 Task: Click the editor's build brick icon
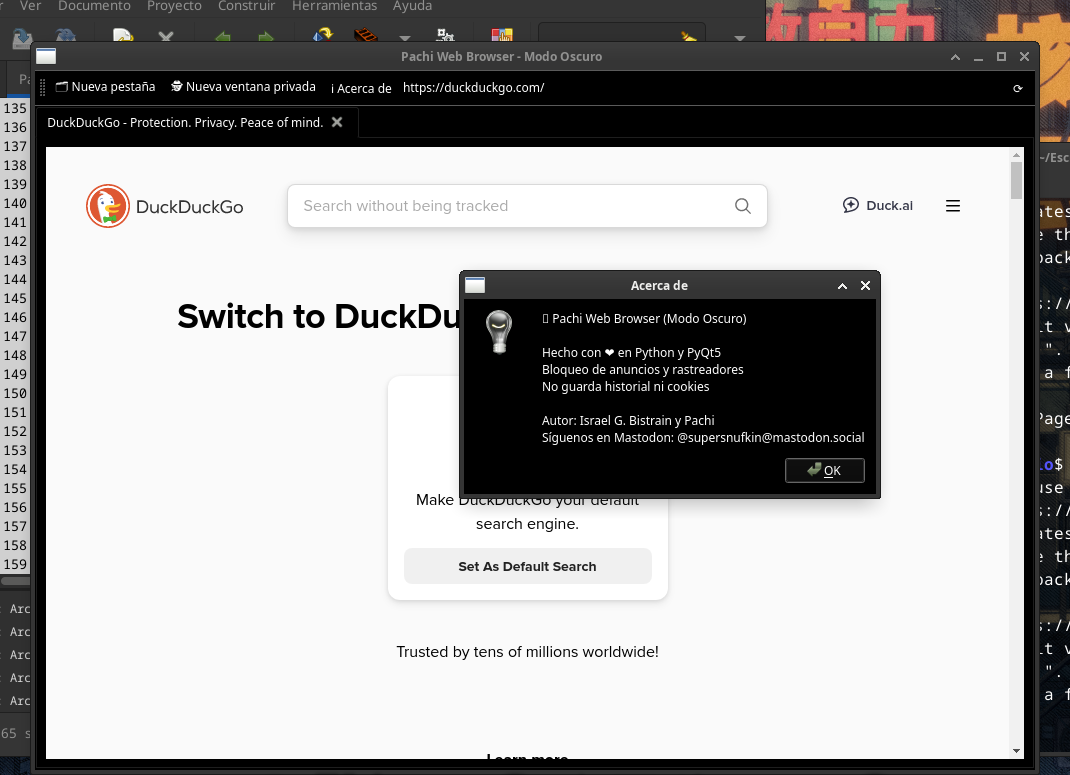click(x=366, y=35)
